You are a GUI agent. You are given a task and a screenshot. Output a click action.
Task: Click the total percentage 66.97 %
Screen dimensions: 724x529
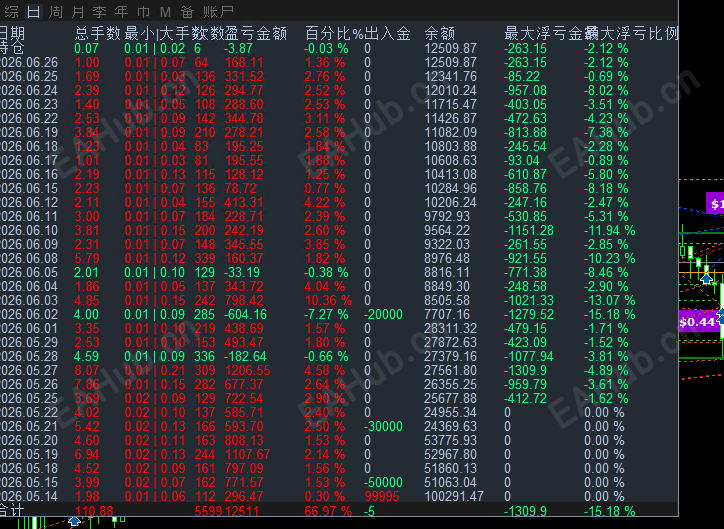(328, 511)
